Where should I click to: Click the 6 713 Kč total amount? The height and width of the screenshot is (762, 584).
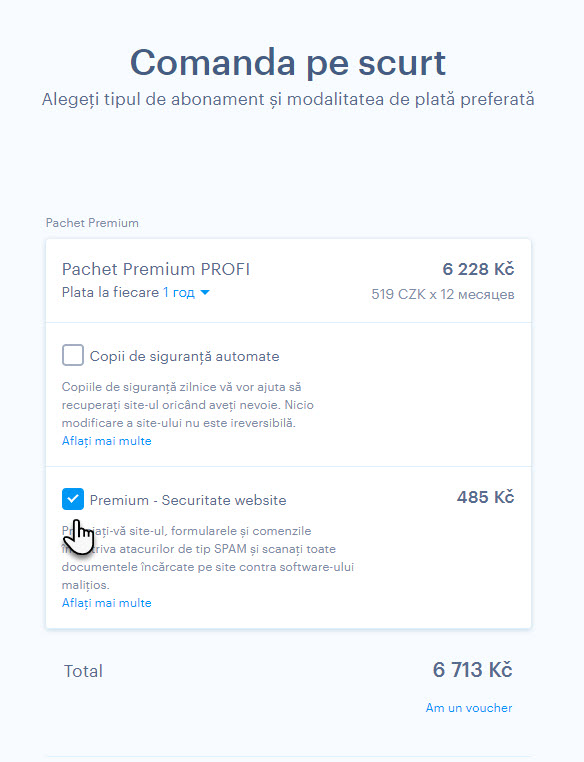pyautogui.click(x=472, y=670)
